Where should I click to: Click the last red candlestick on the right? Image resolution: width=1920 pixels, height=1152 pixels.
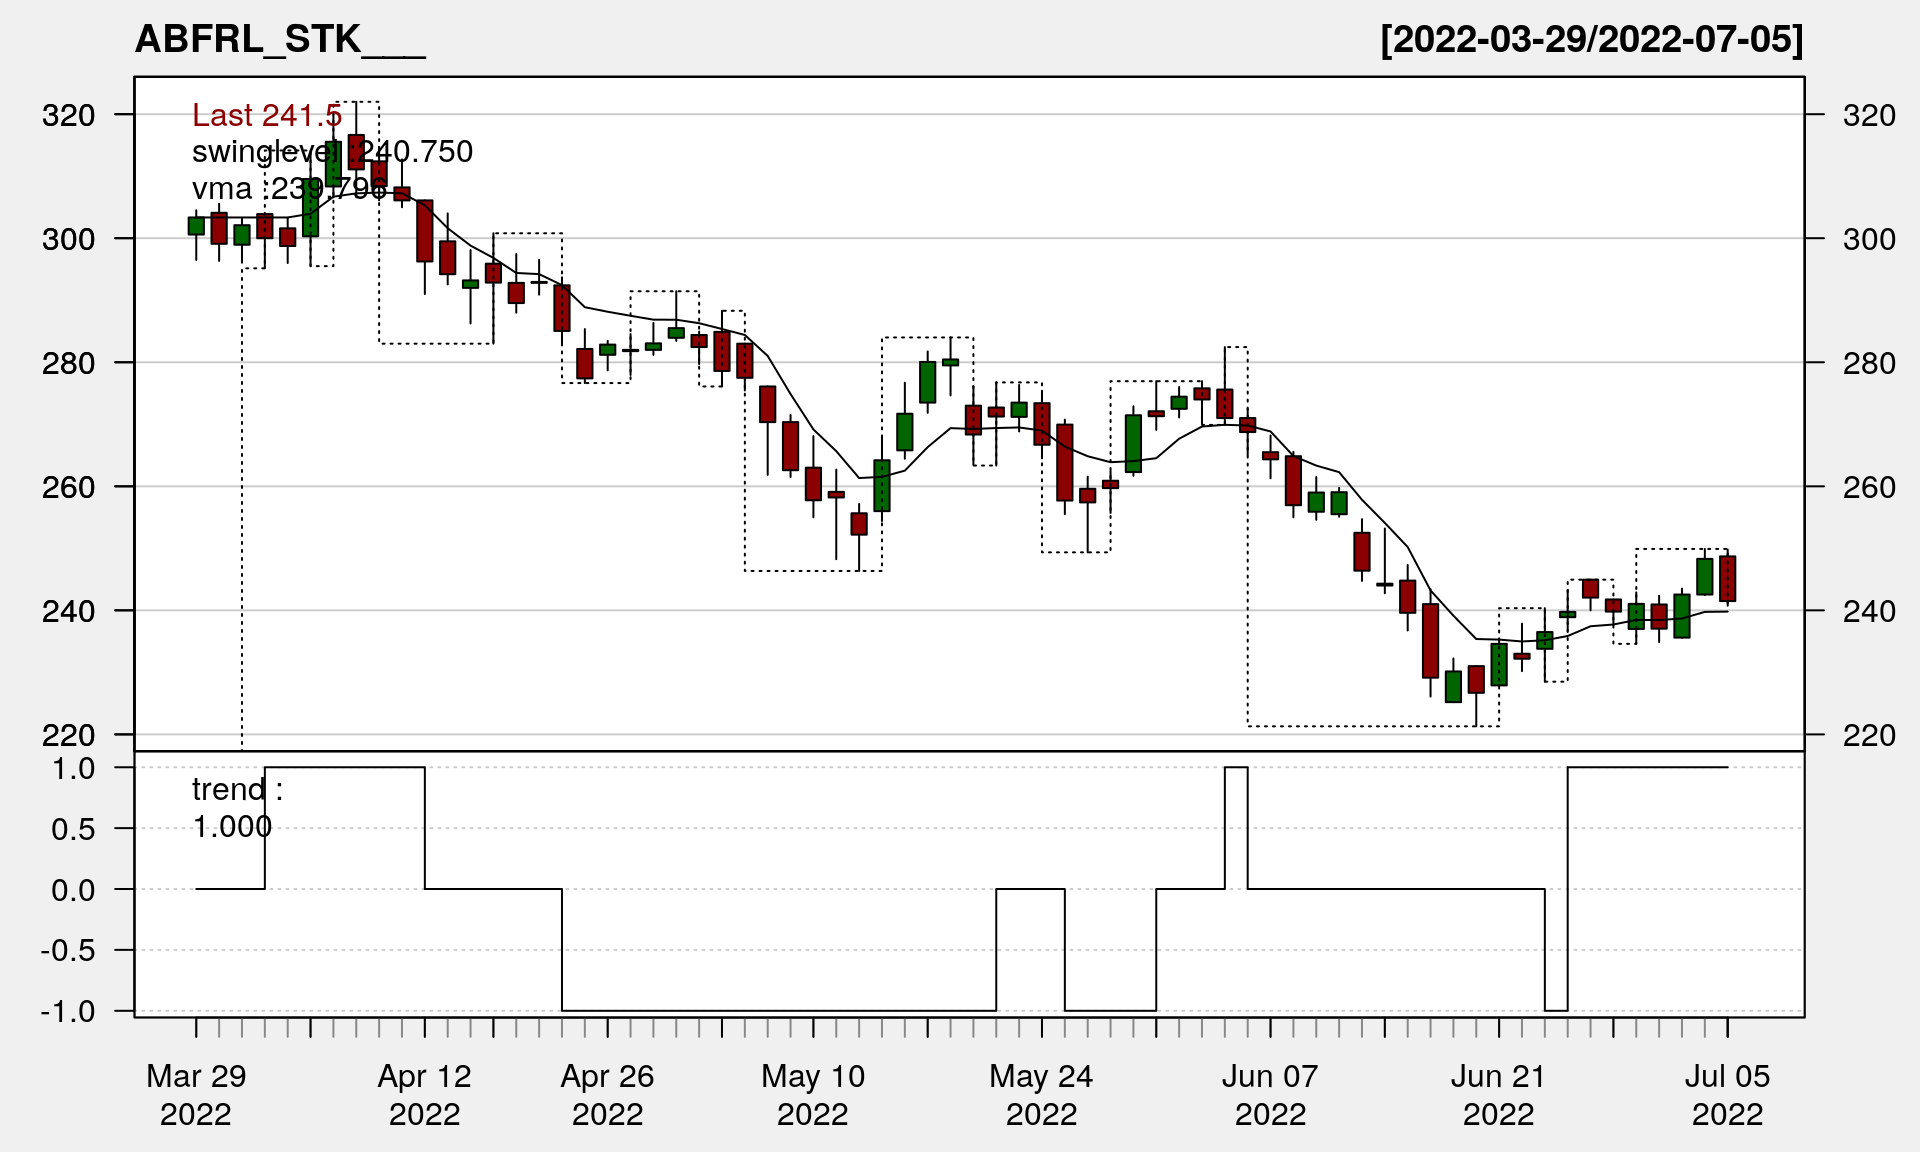click(1727, 579)
